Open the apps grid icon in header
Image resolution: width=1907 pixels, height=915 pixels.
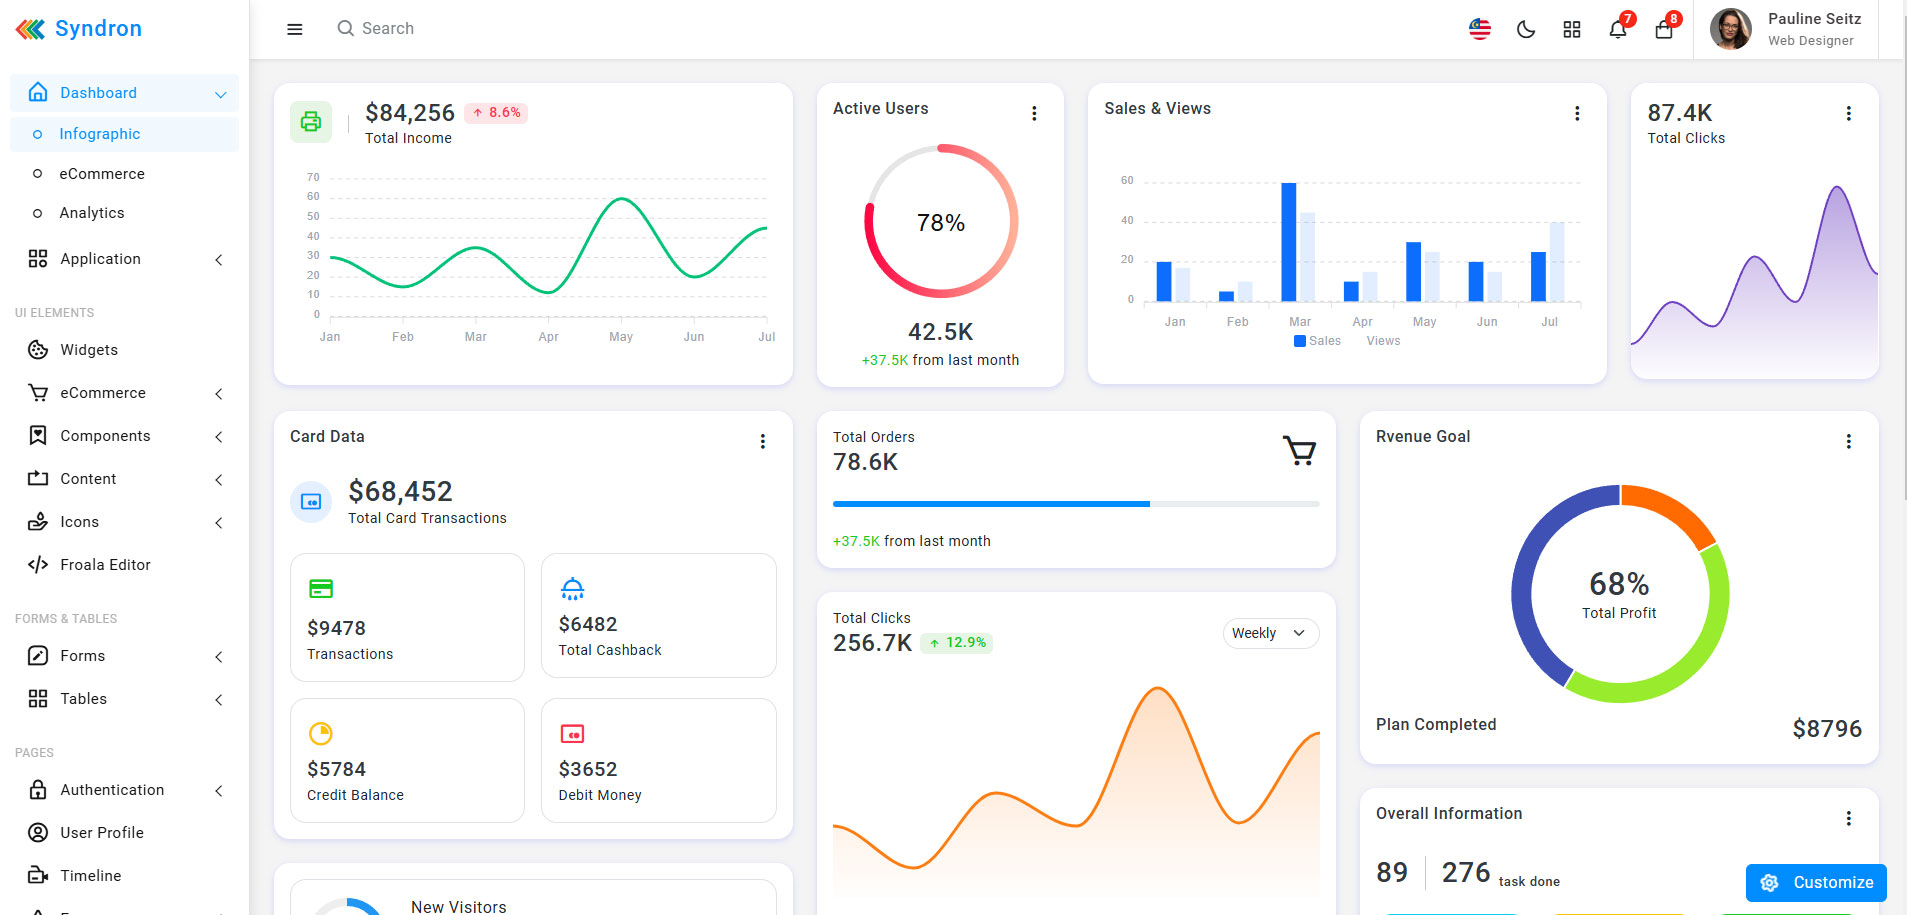coord(1572,29)
